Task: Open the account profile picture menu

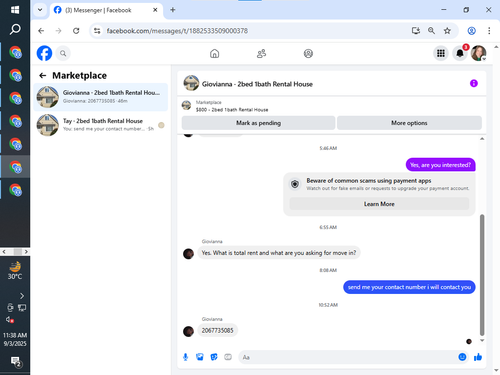Action: 479,53
